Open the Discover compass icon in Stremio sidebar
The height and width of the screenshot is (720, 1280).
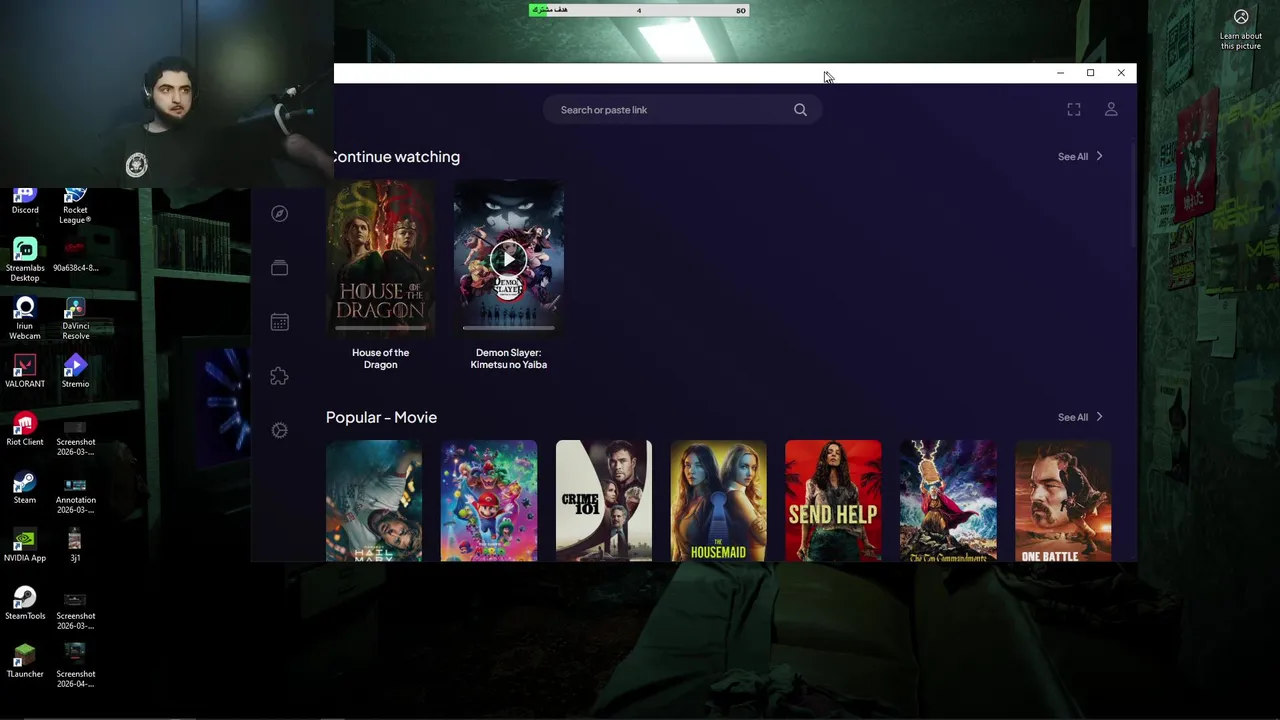(x=280, y=214)
